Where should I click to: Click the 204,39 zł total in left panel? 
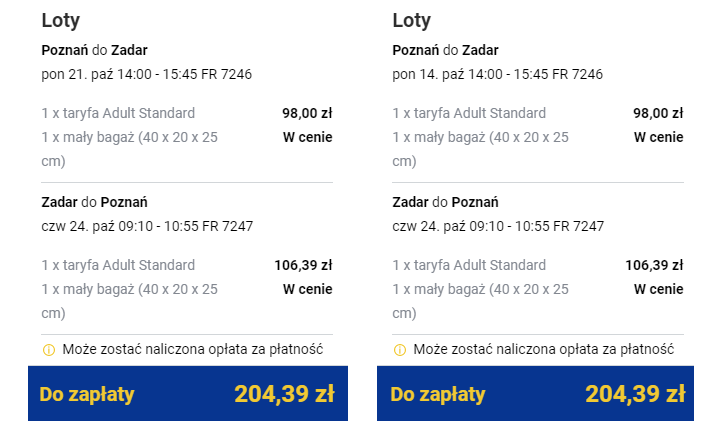(284, 394)
